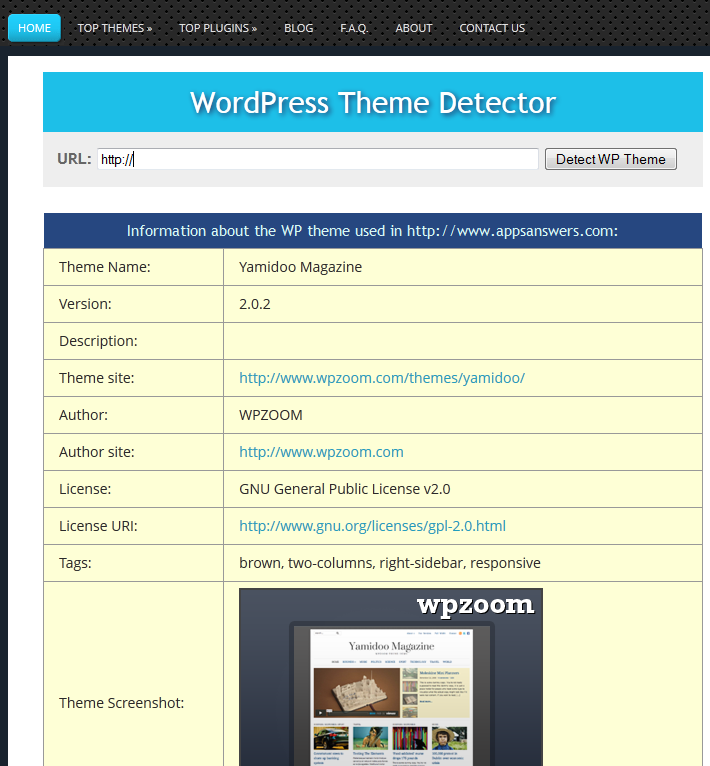This screenshot has height=766, width=710.
Task: Select the version value 2.0.2
Action: click(x=255, y=304)
